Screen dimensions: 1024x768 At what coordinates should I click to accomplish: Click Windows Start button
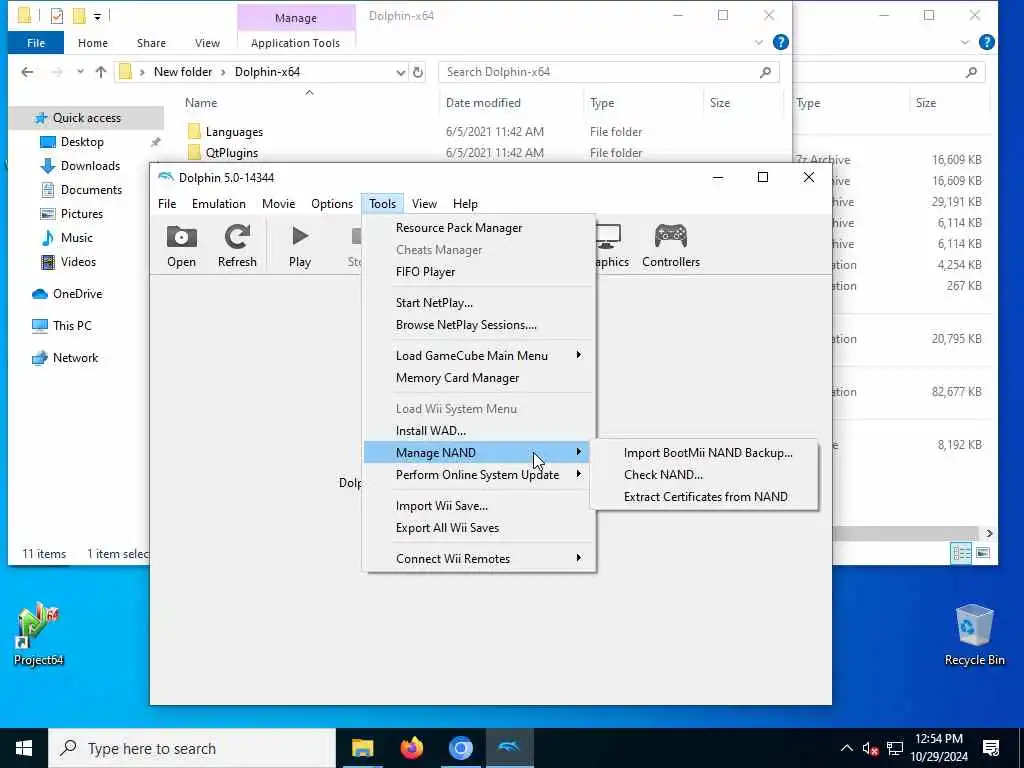[x=24, y=748]
